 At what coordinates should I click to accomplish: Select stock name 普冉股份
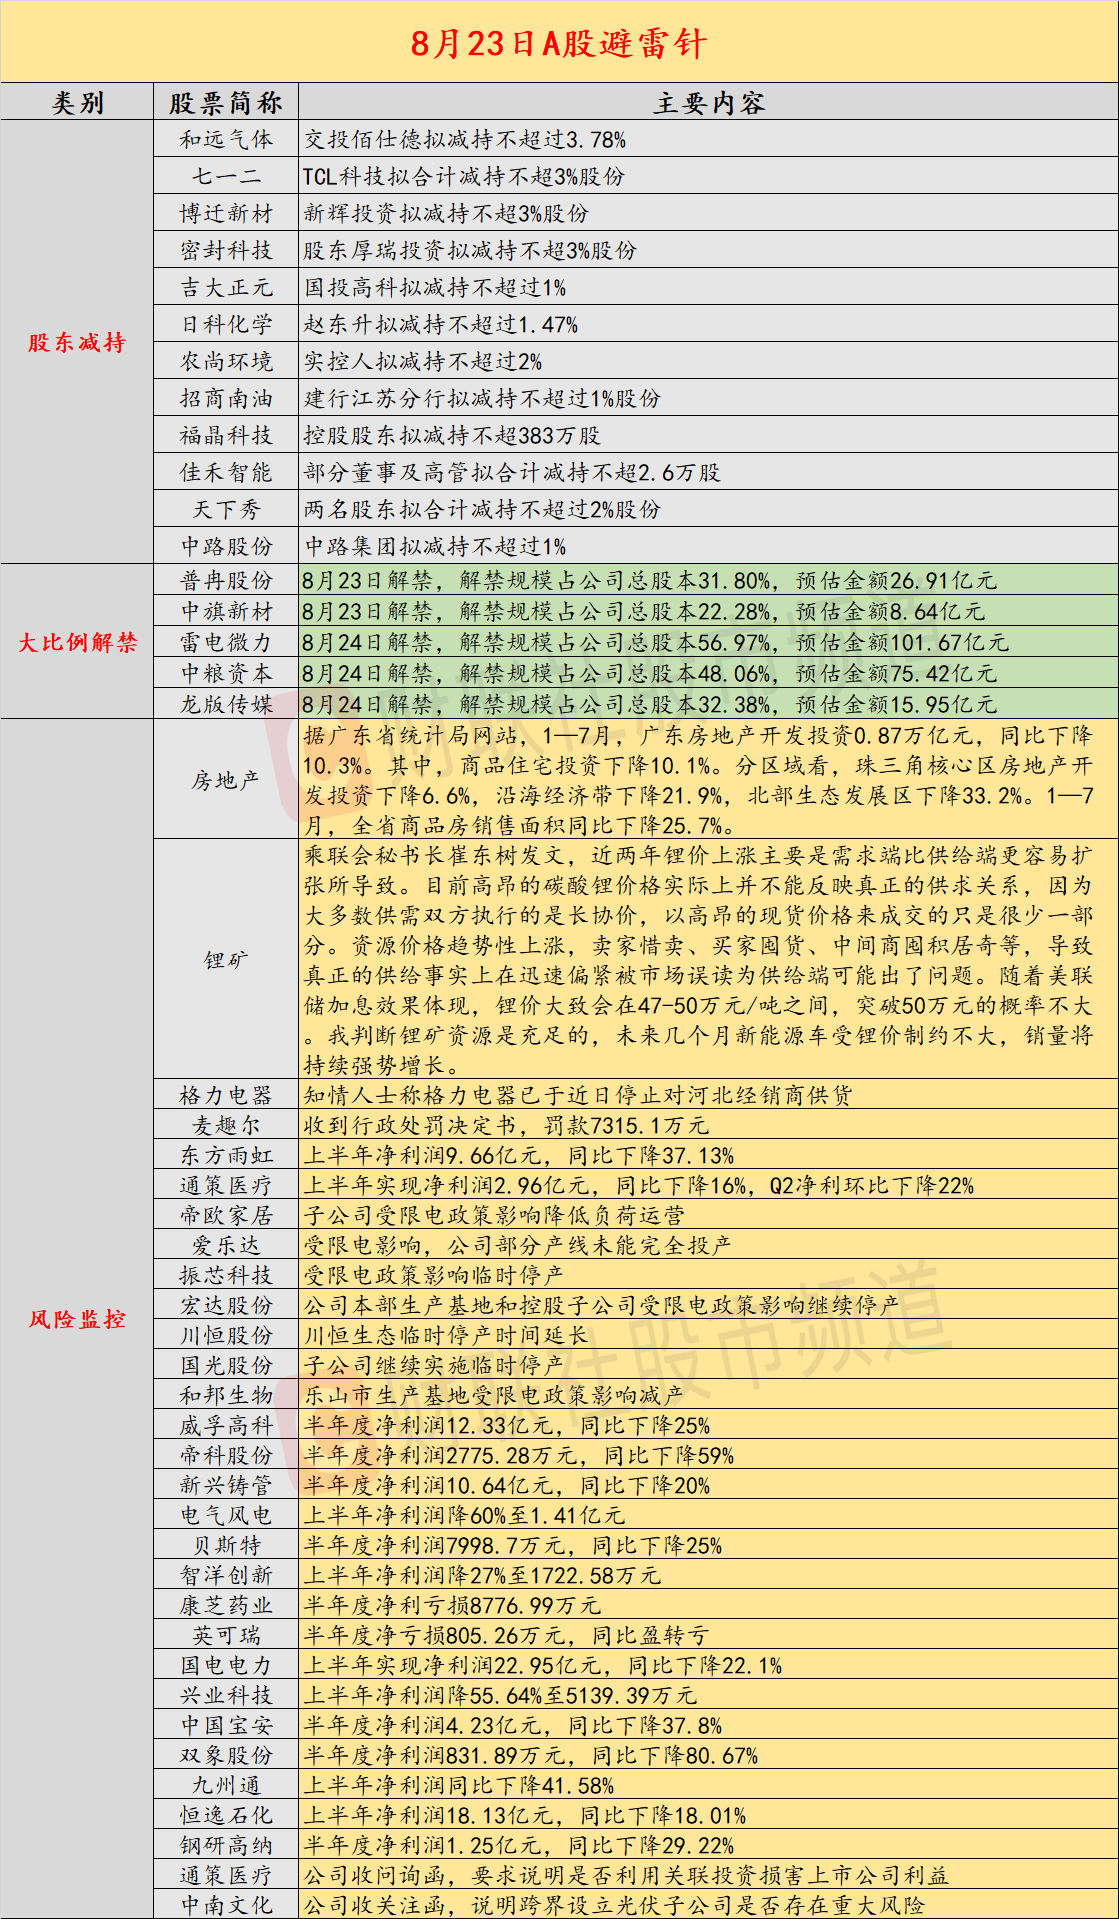[x=226, y=581]
